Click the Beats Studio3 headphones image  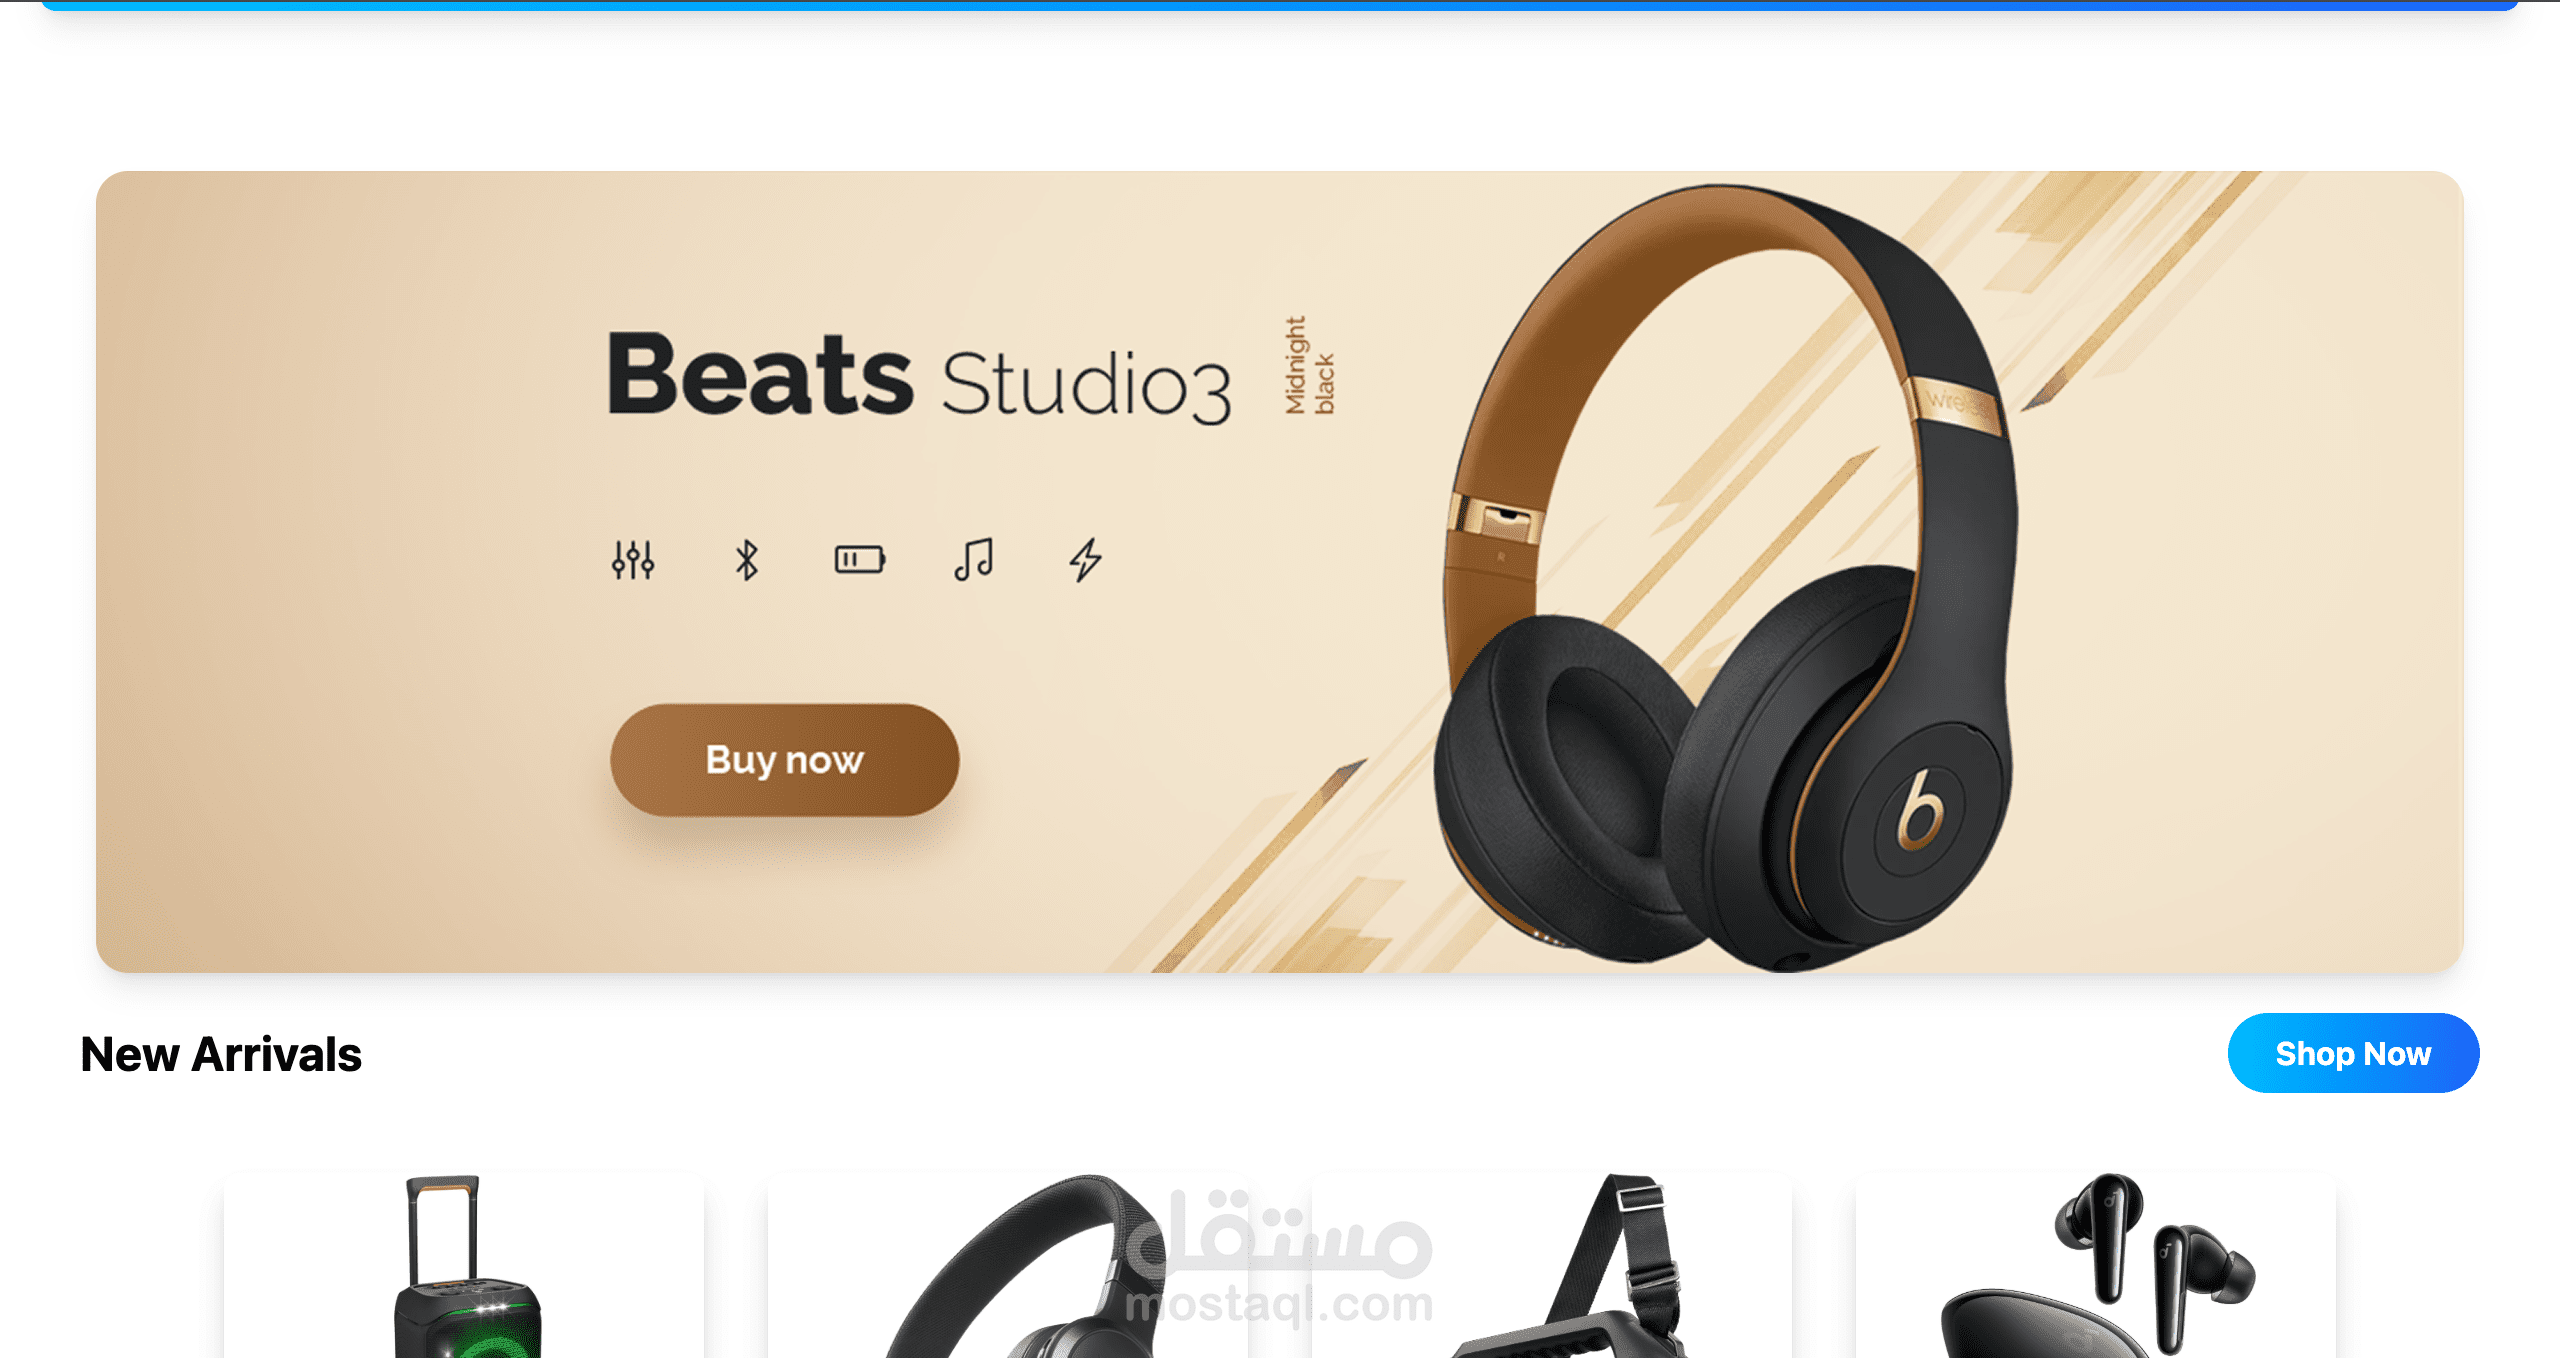1725,578
